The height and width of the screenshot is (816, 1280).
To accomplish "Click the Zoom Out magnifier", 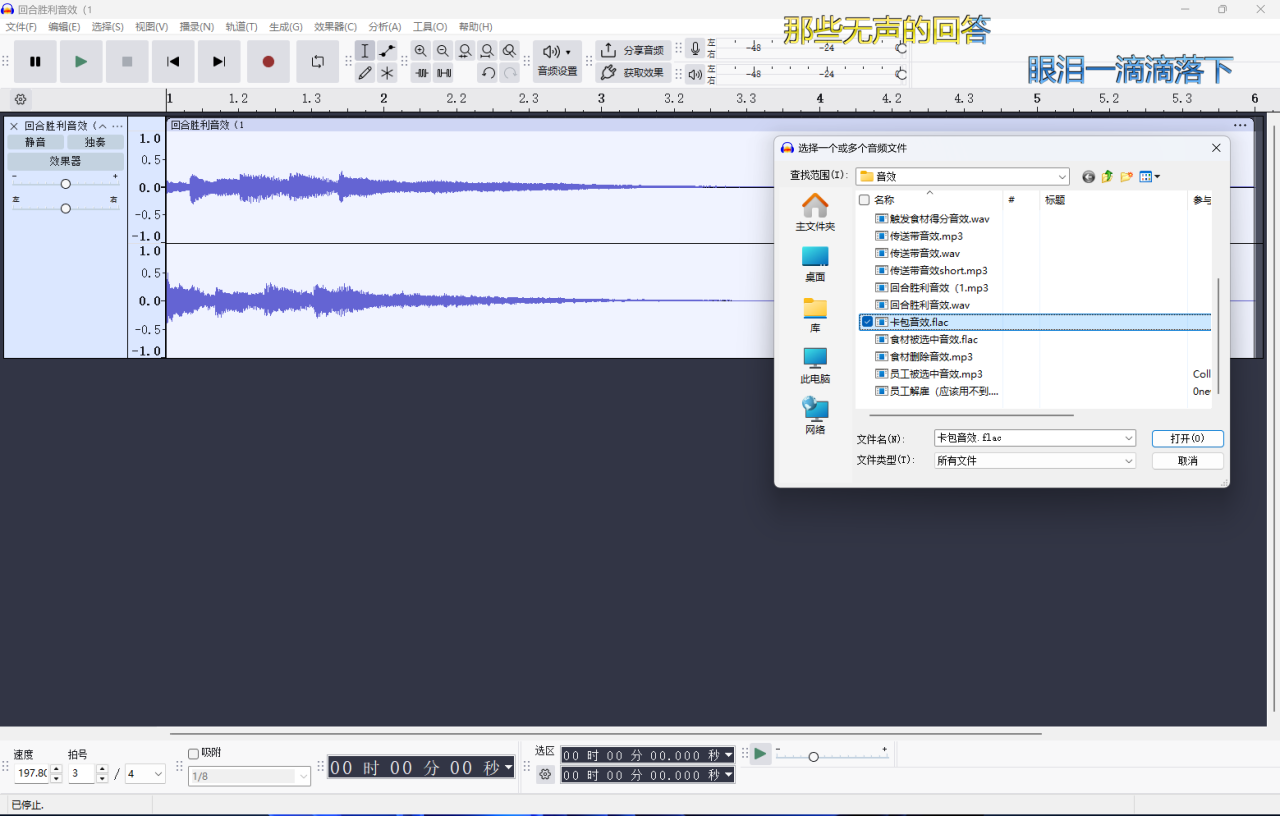I will point(443,51).
